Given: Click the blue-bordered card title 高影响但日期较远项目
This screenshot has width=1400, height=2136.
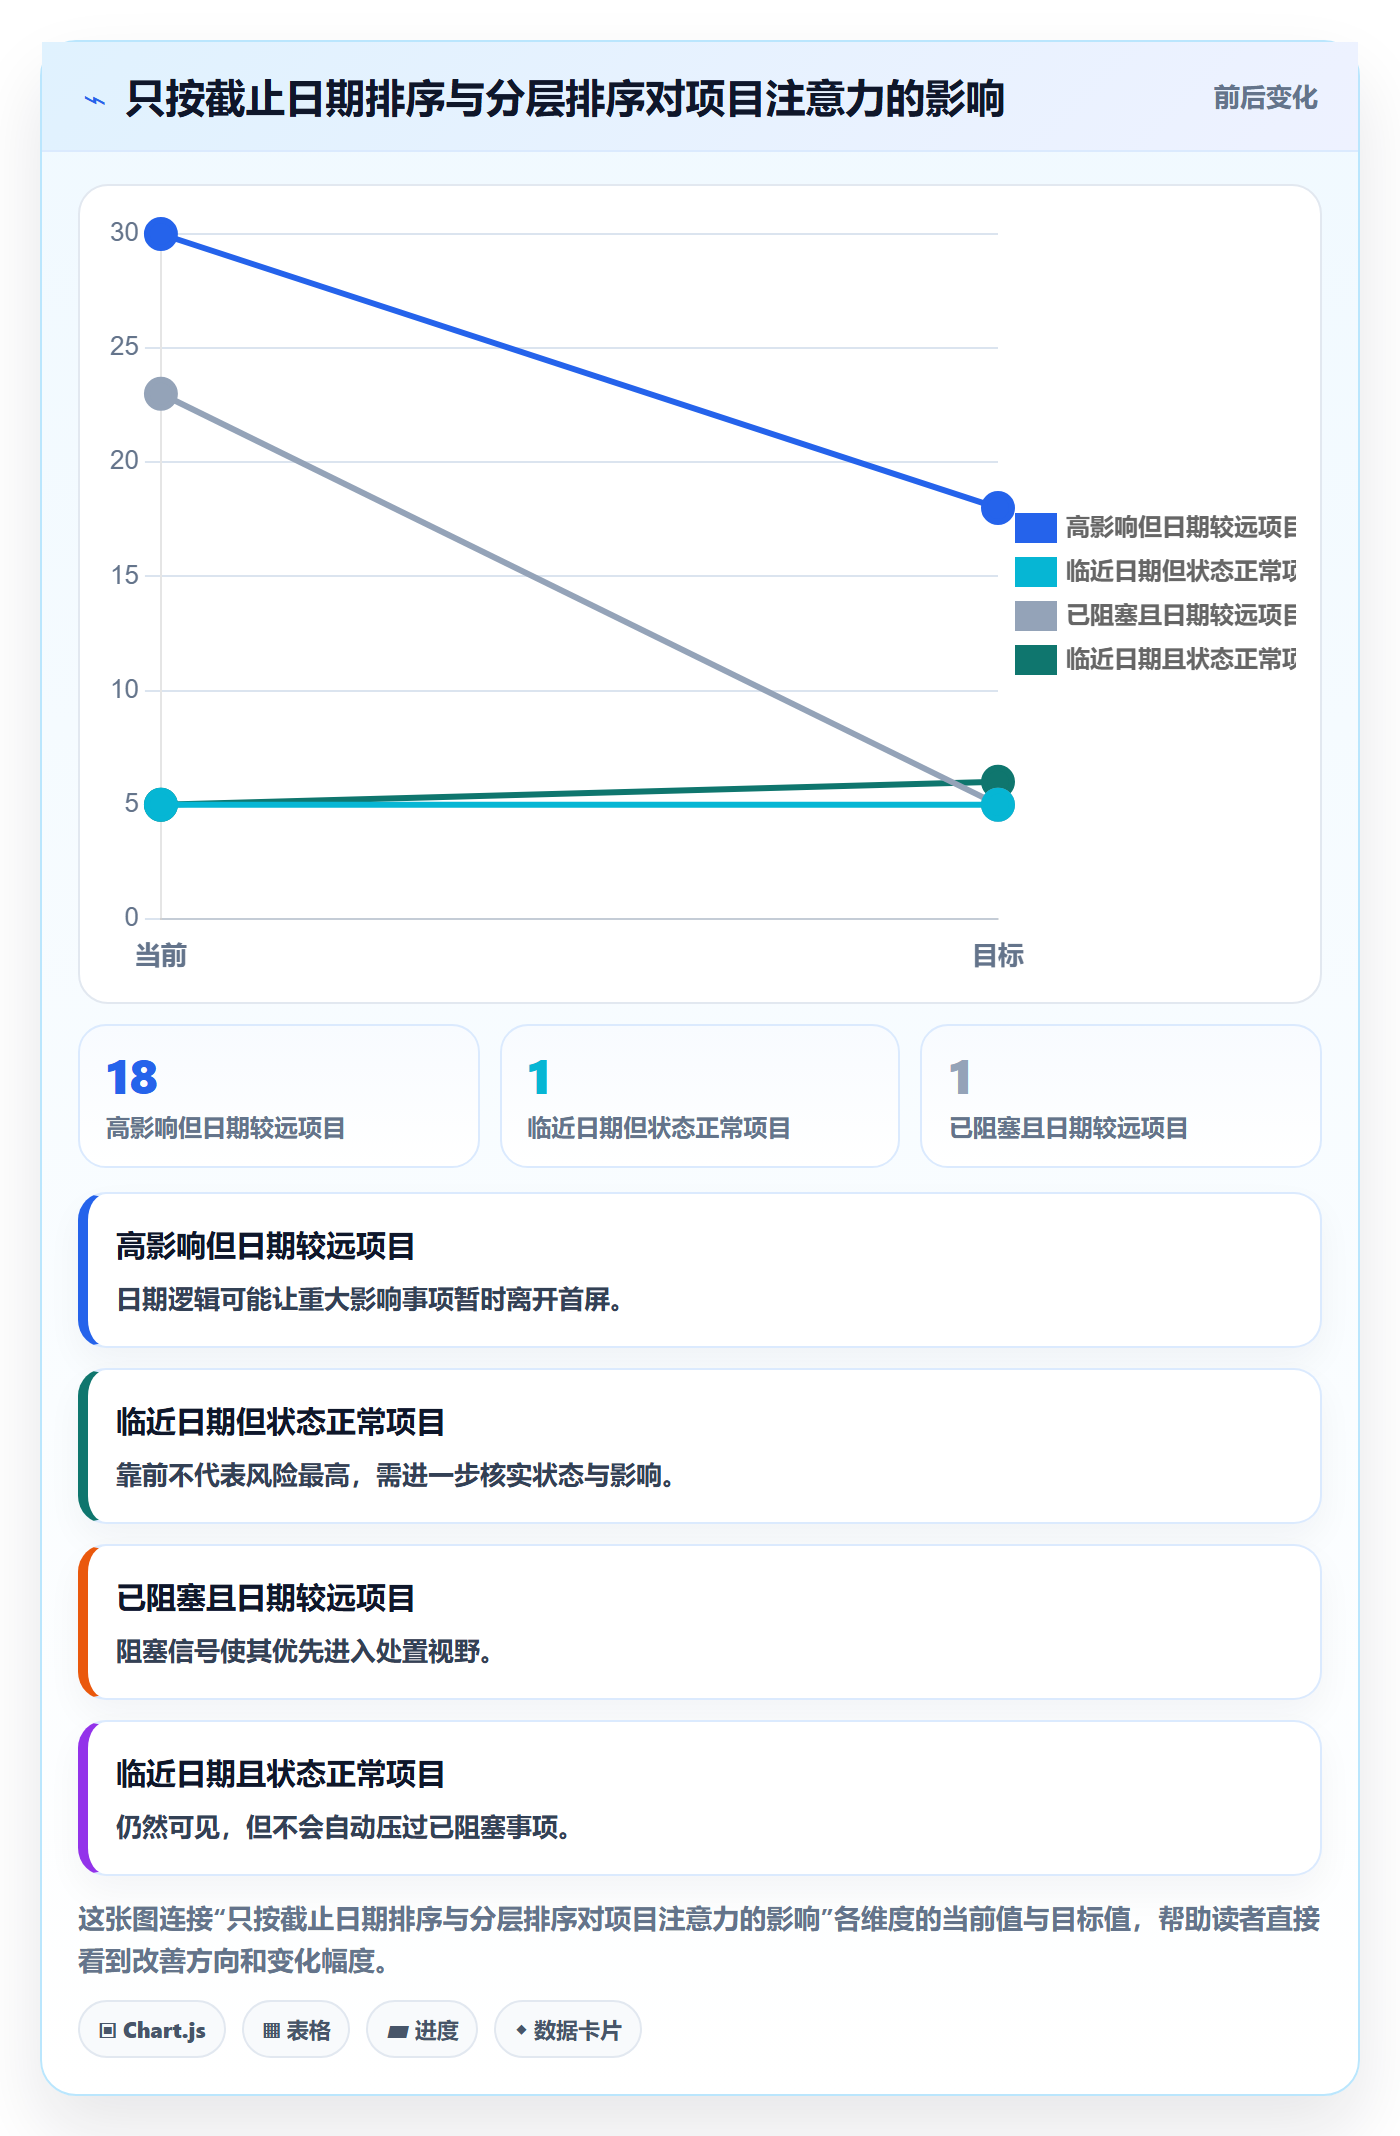Looking at the screenshot, I should [x=265, y=1247].
